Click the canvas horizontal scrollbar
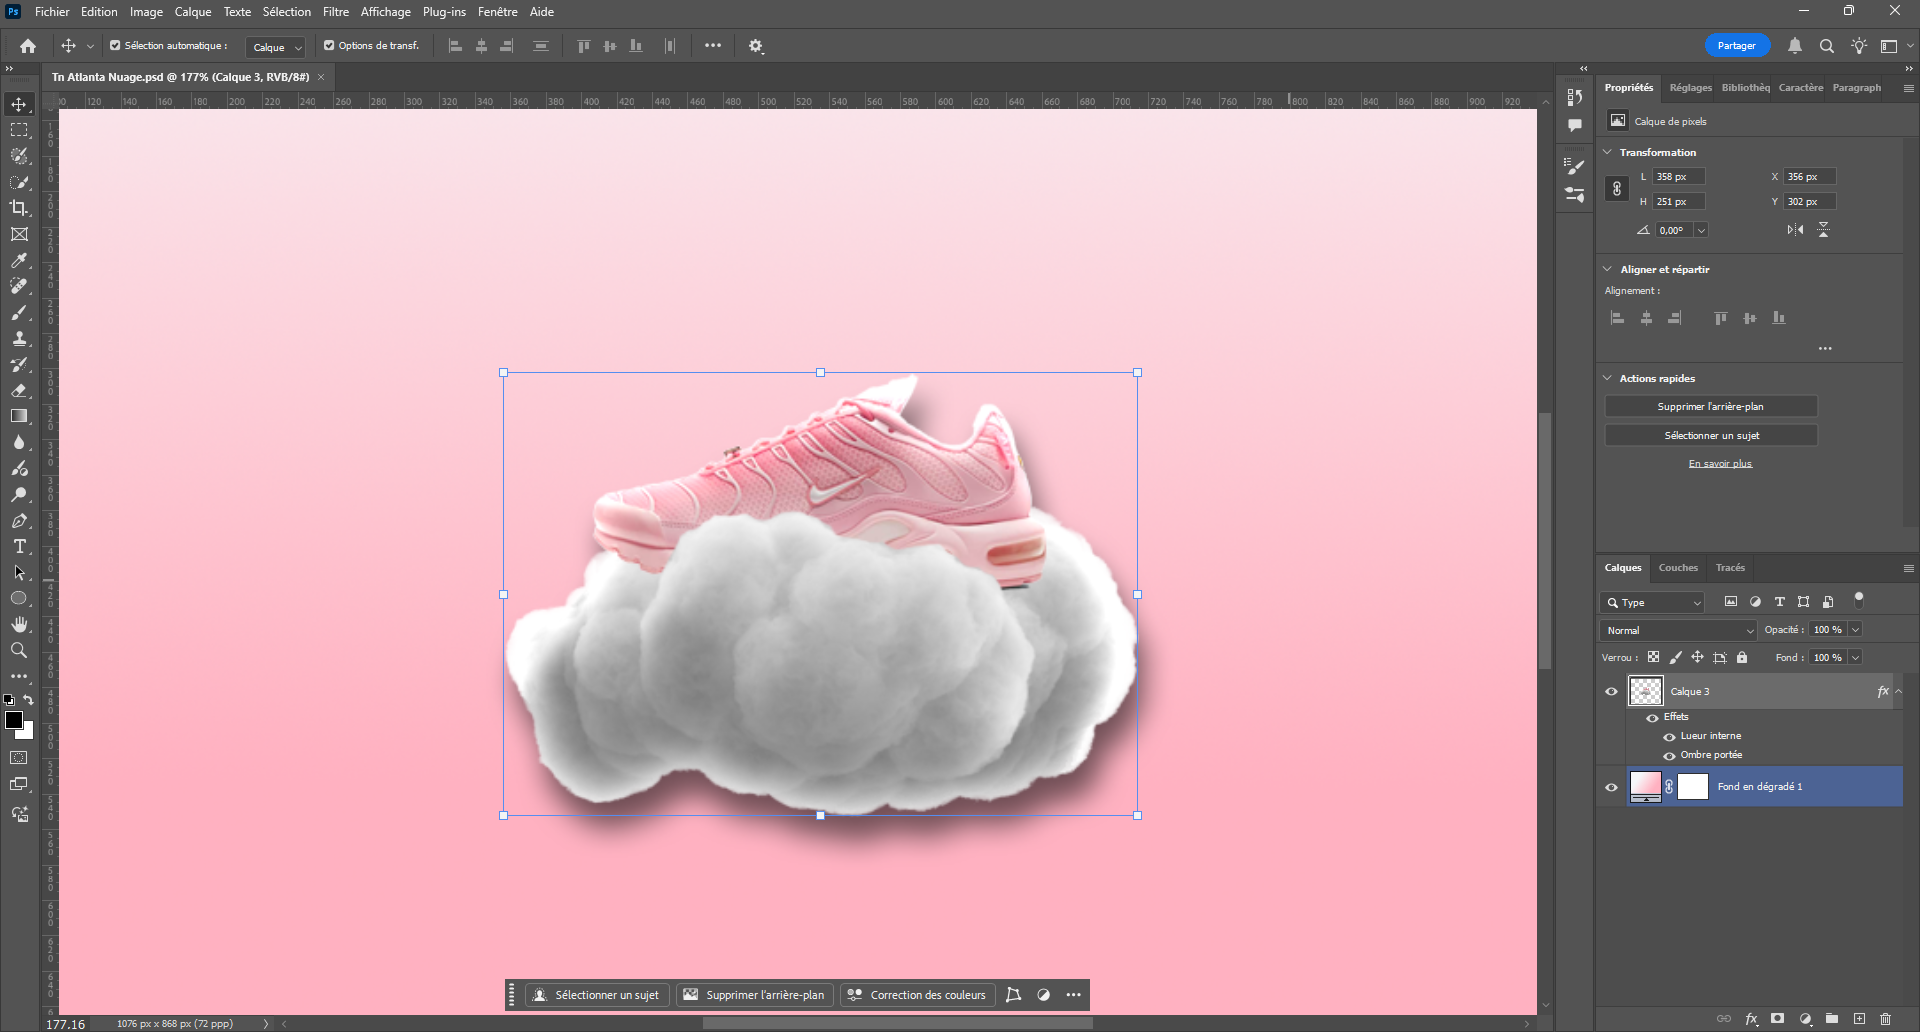The width and height of the screenshot is (1920, 1032). tap(897, 1023)
